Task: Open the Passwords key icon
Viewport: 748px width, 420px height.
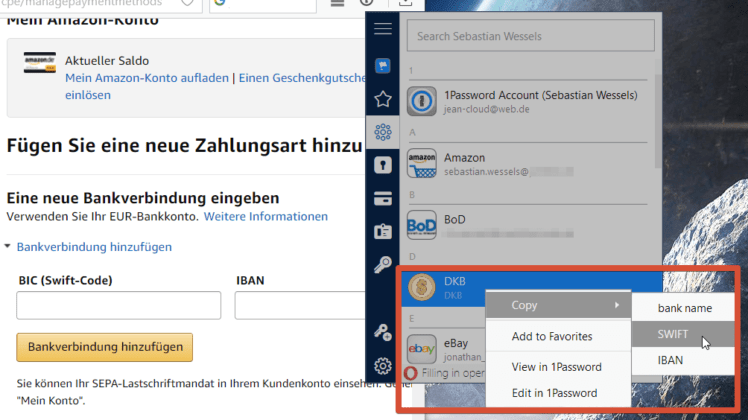Action: coord(383,264)
